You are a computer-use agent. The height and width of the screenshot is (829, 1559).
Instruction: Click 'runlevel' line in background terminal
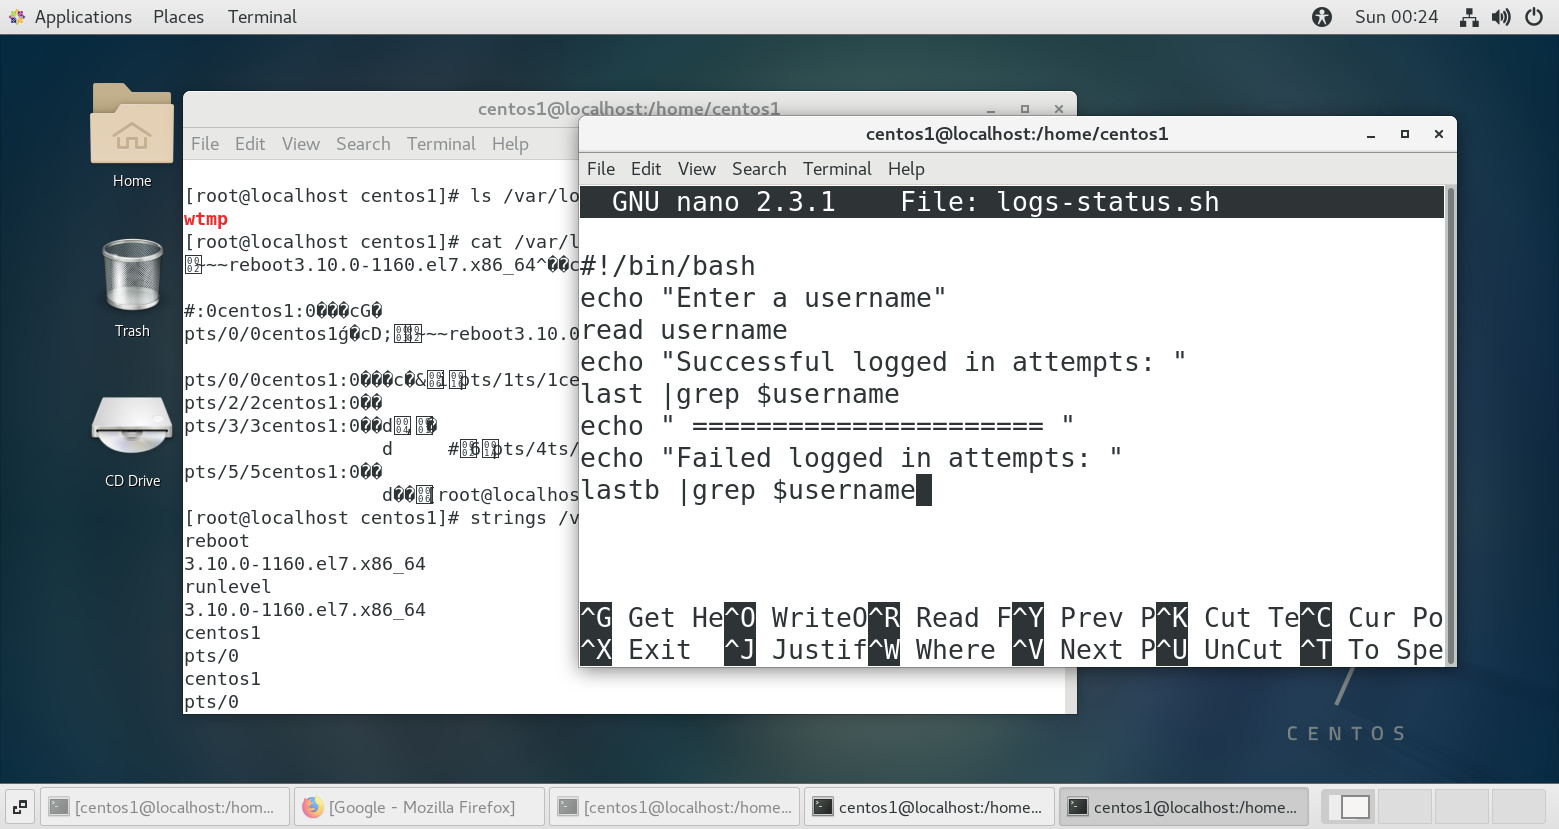point(228,587)
